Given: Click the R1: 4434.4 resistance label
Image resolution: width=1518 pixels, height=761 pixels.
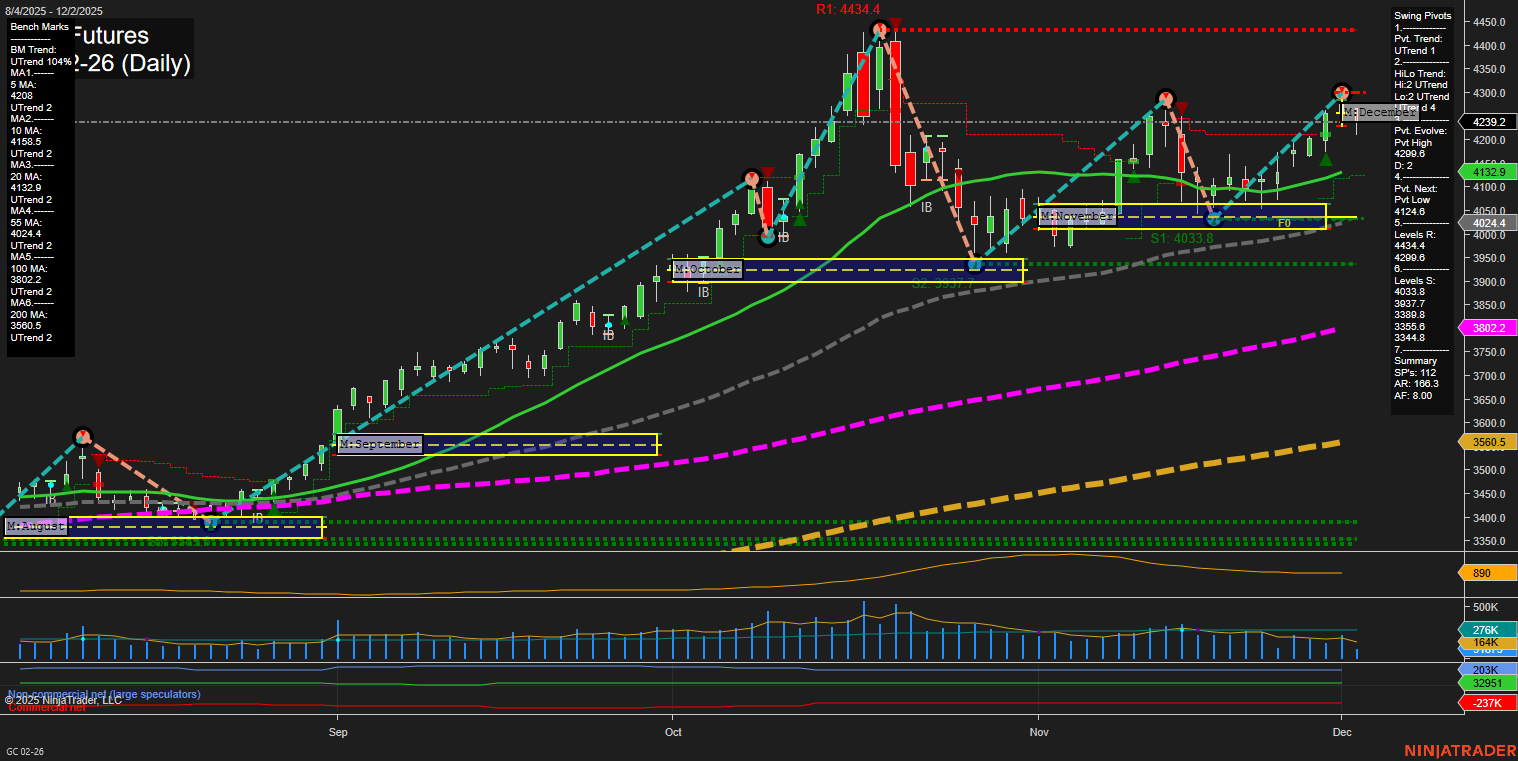Looking at the screenshot, I should (x=848, y=9).
